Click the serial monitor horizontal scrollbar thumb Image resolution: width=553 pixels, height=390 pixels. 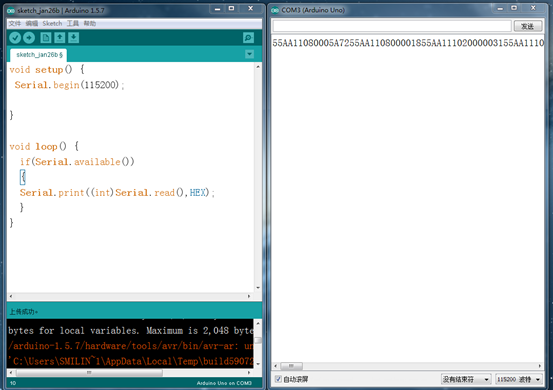coord(291,366)
